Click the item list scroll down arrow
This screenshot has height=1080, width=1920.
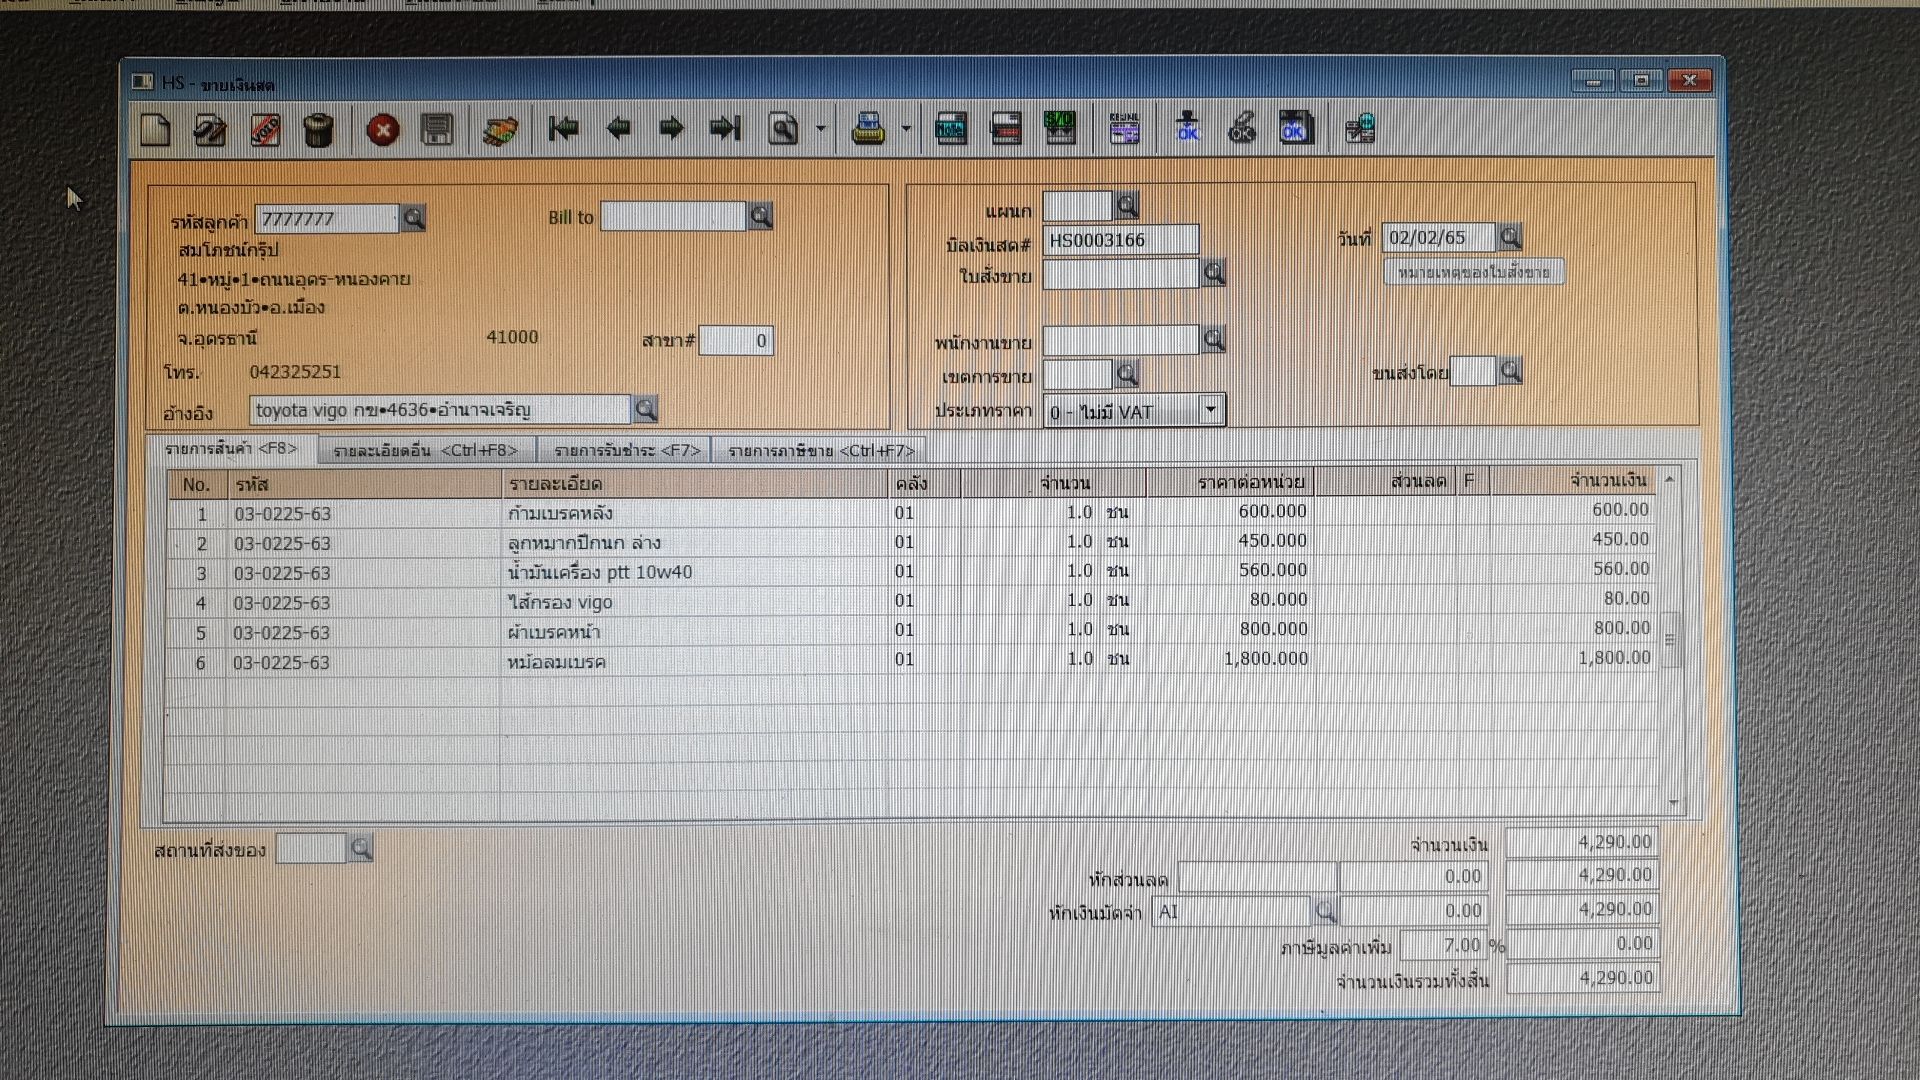coord(1673,803)
